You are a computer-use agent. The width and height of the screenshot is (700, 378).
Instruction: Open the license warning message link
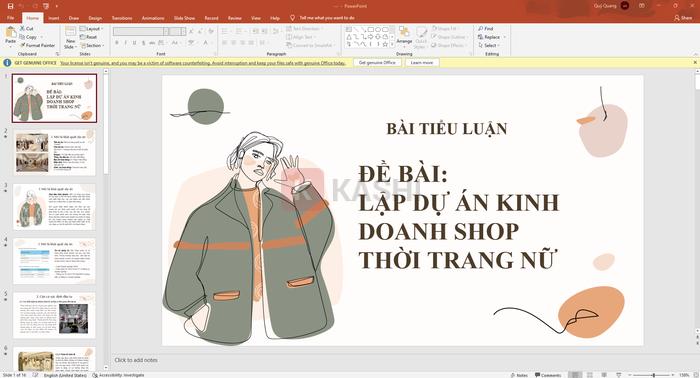(203, 63)
